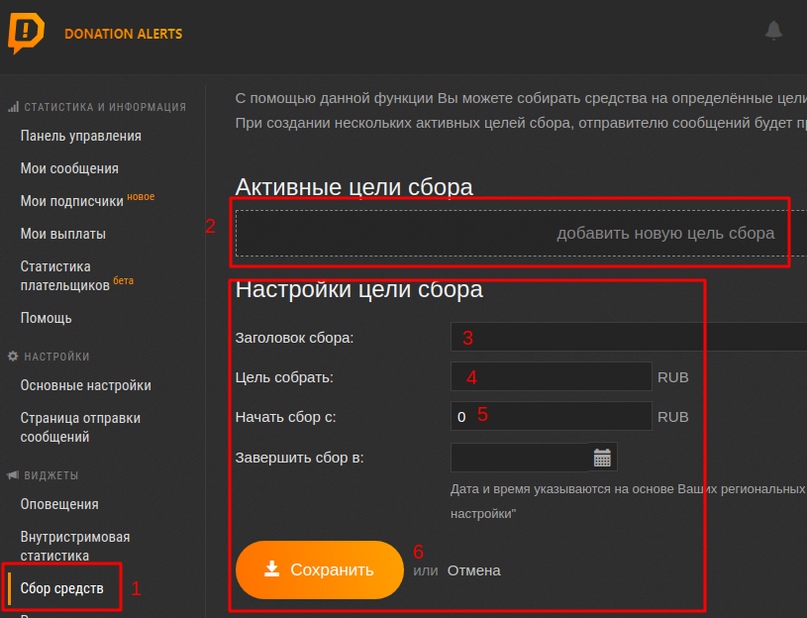The height and width of the screenshot is (618, 807).
Task: Select Сбор средств in the sidebar
Action: [62, 588]
